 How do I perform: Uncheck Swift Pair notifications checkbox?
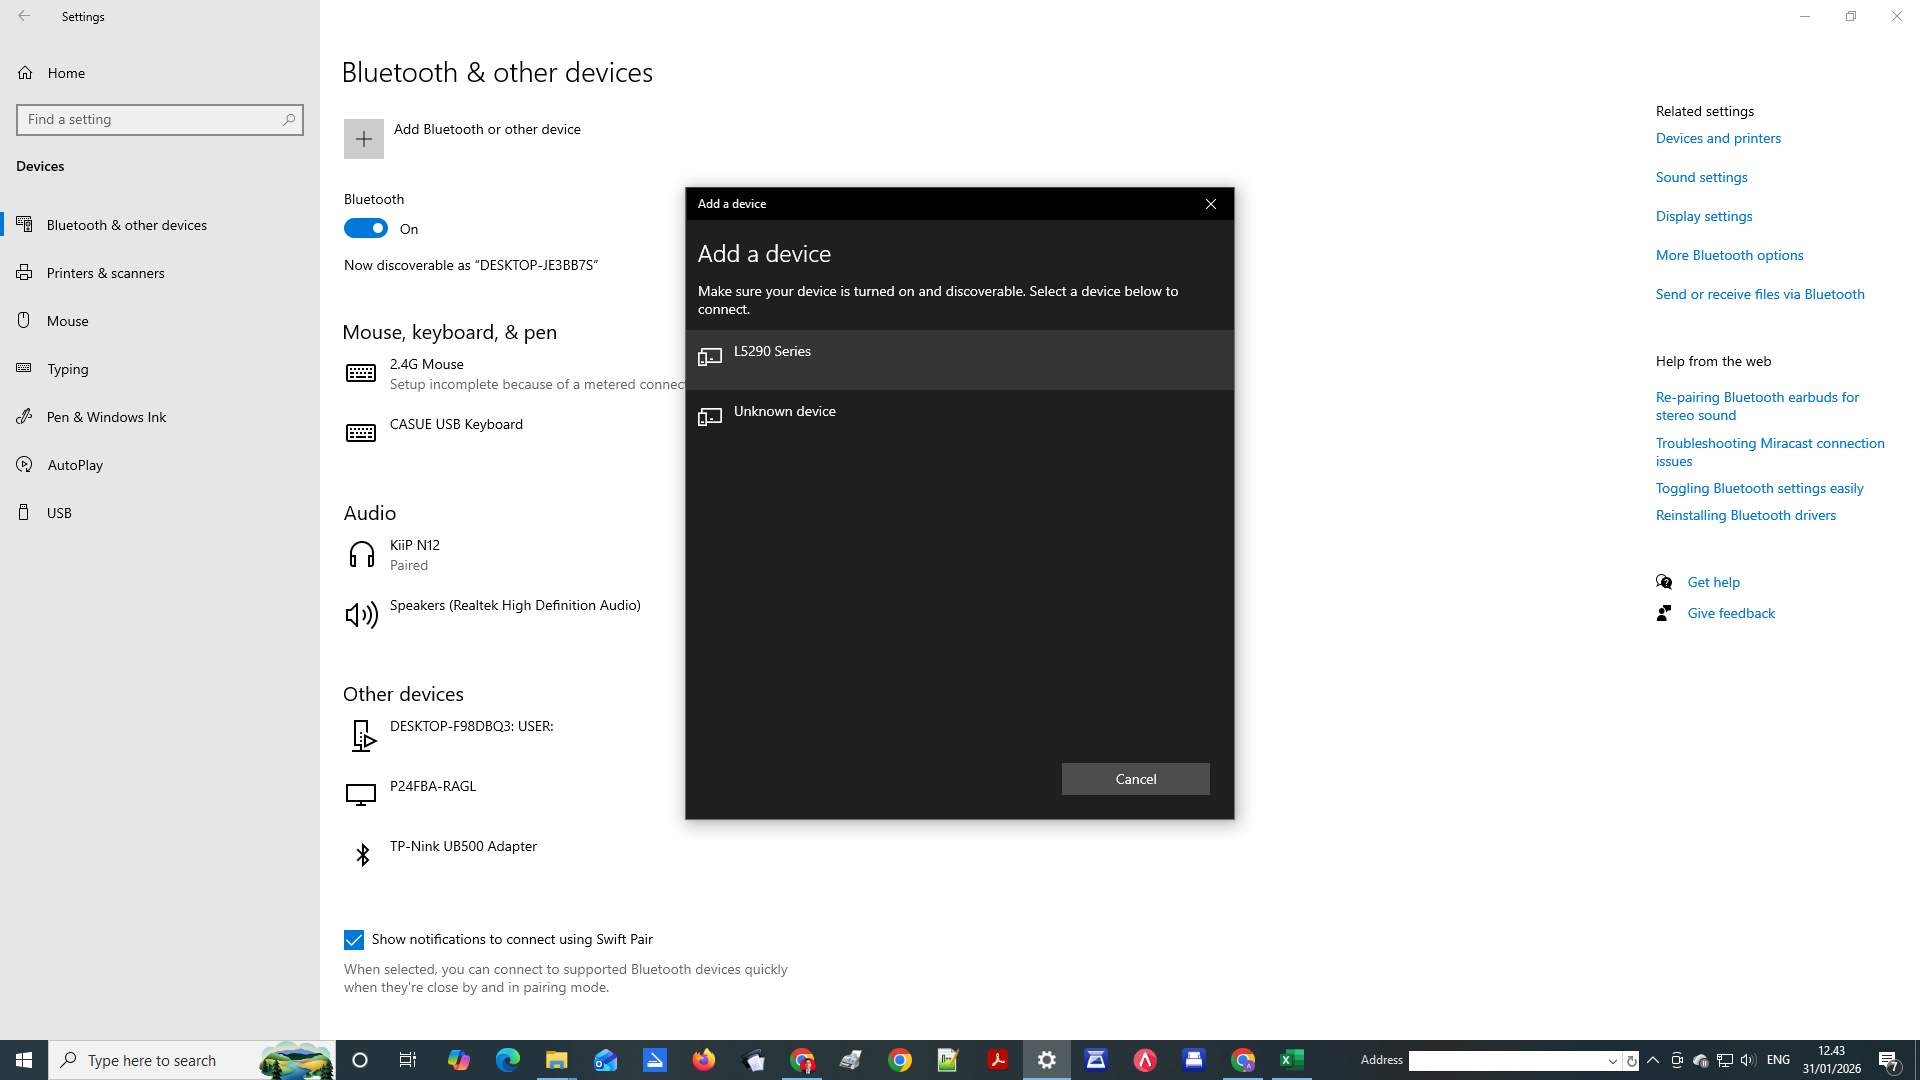[354, 940]
